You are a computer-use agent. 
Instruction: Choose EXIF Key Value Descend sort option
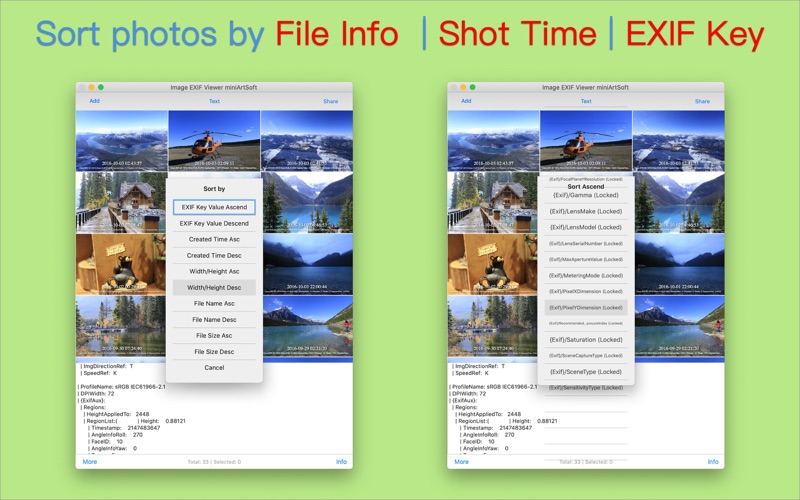[x=214, y=223]
